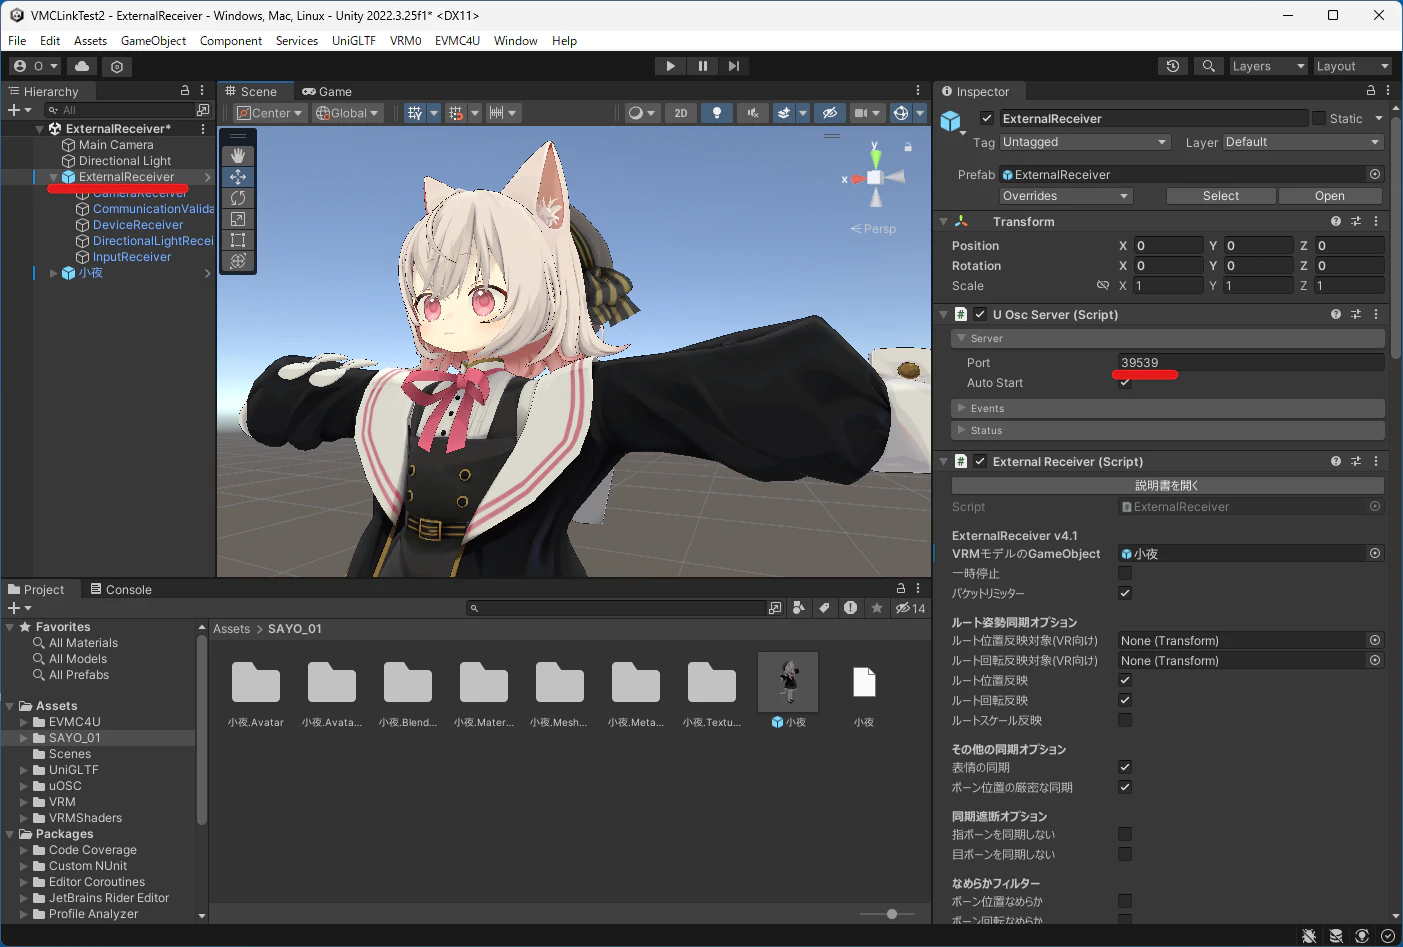Open the Tag dropdown showing Untagged
The width and height of the screenshot is (1403, 947).
point(1085,142)
